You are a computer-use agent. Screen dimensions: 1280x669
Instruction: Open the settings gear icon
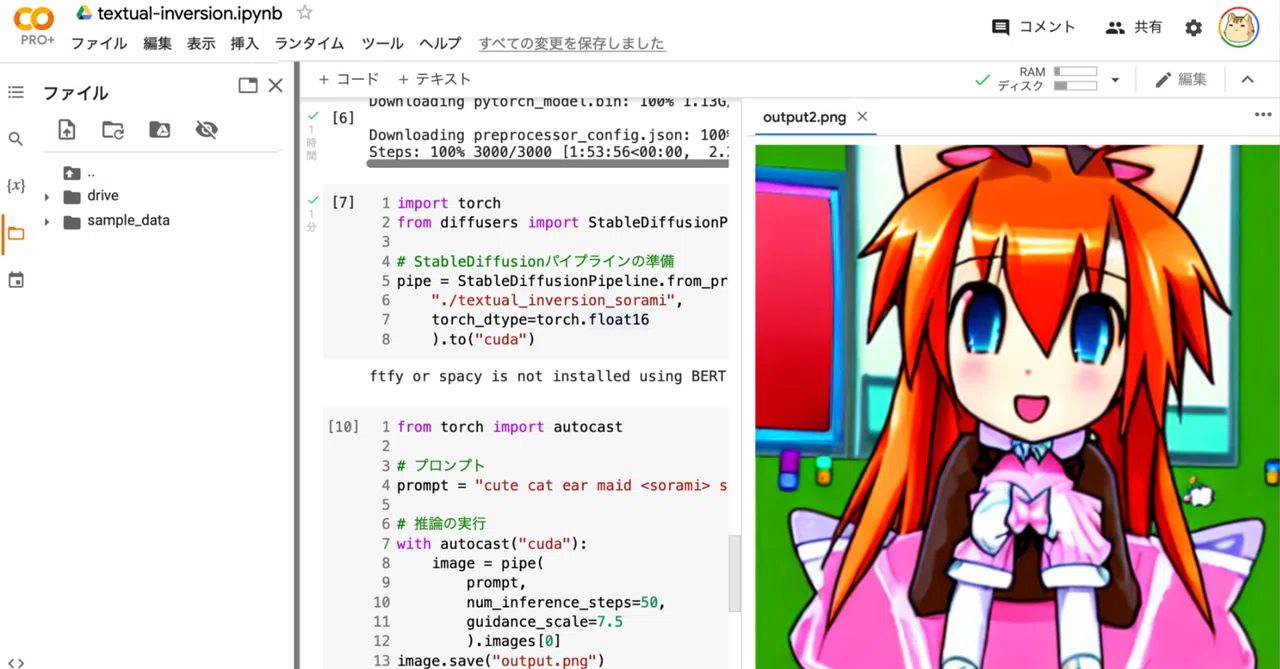pyautogui.click(x=1193, y=28)
